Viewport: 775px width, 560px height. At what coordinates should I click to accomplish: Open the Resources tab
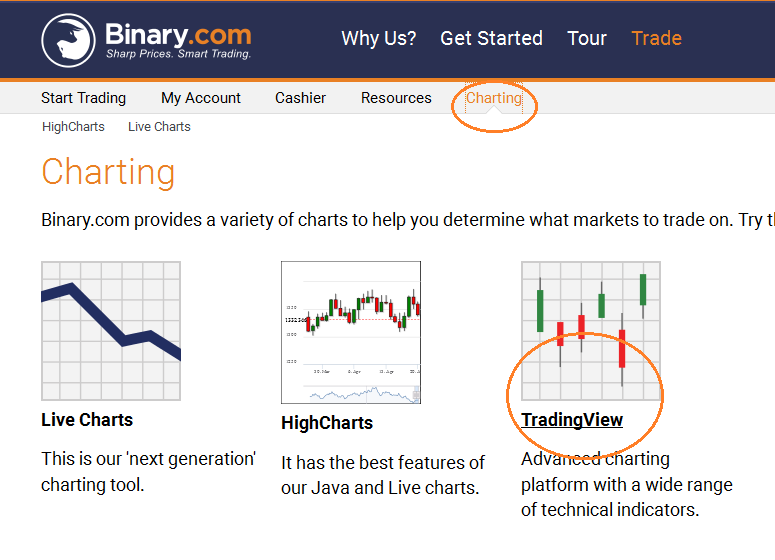click(396, 98)
